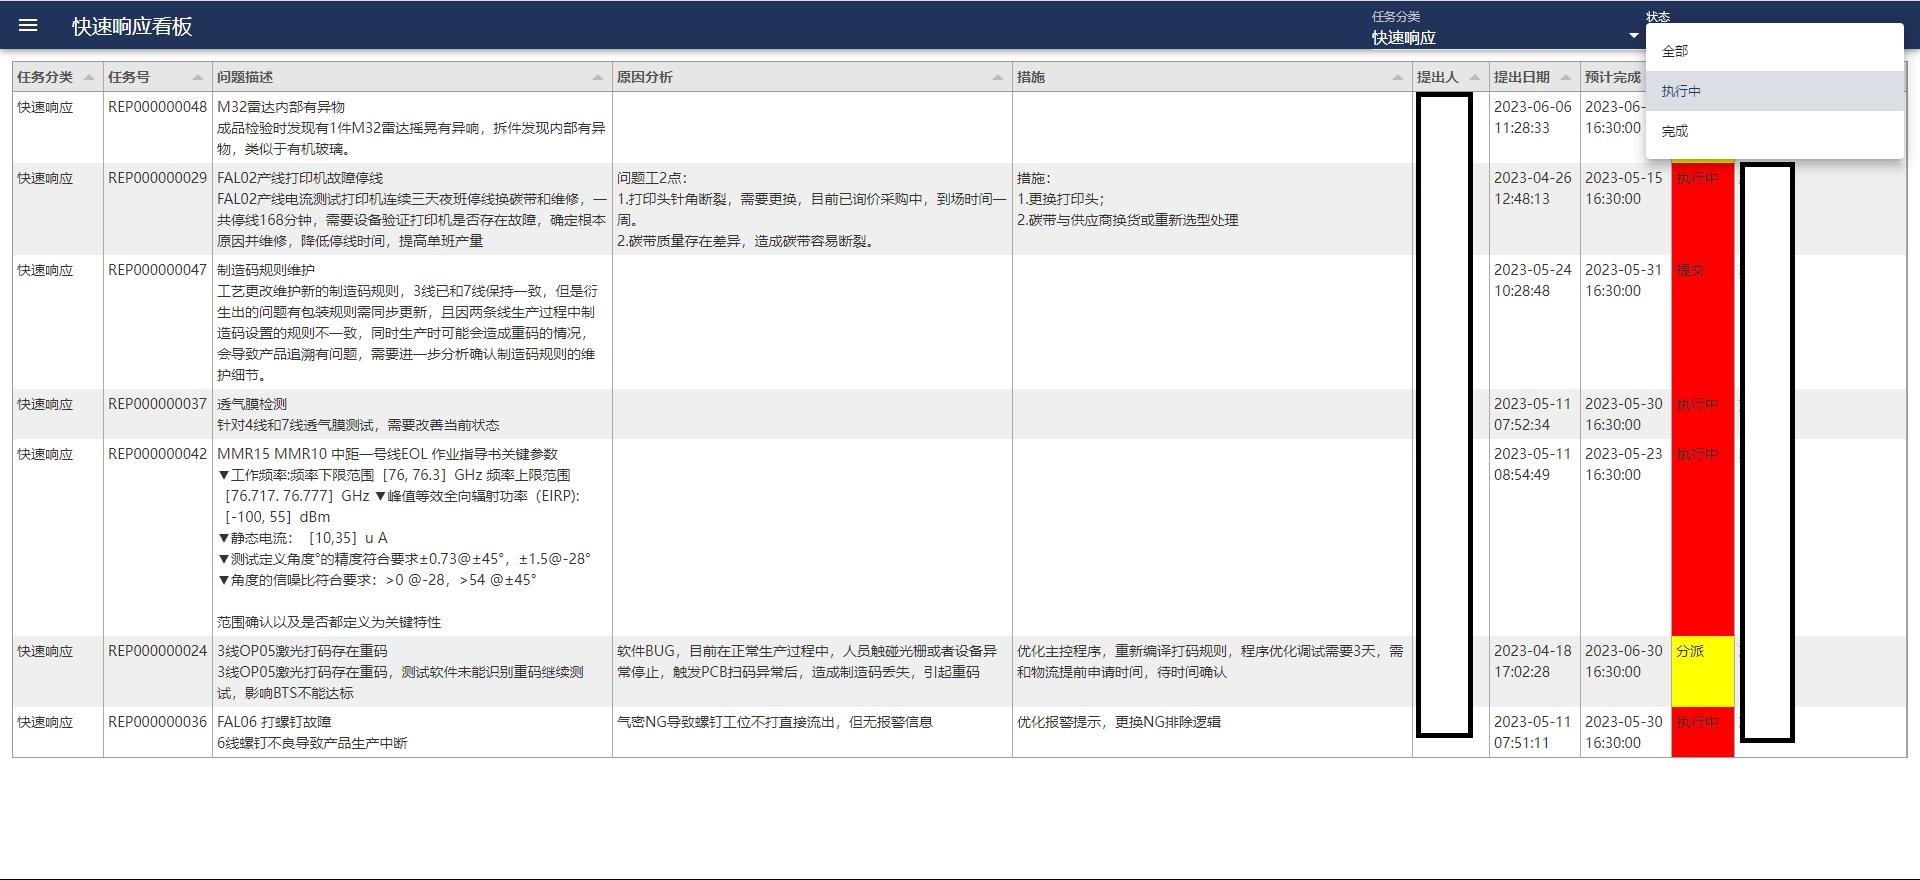The width and height of the screenshot is (1920, 880).
Task: Click task number REP000000037
Action: tap(157, 404)
